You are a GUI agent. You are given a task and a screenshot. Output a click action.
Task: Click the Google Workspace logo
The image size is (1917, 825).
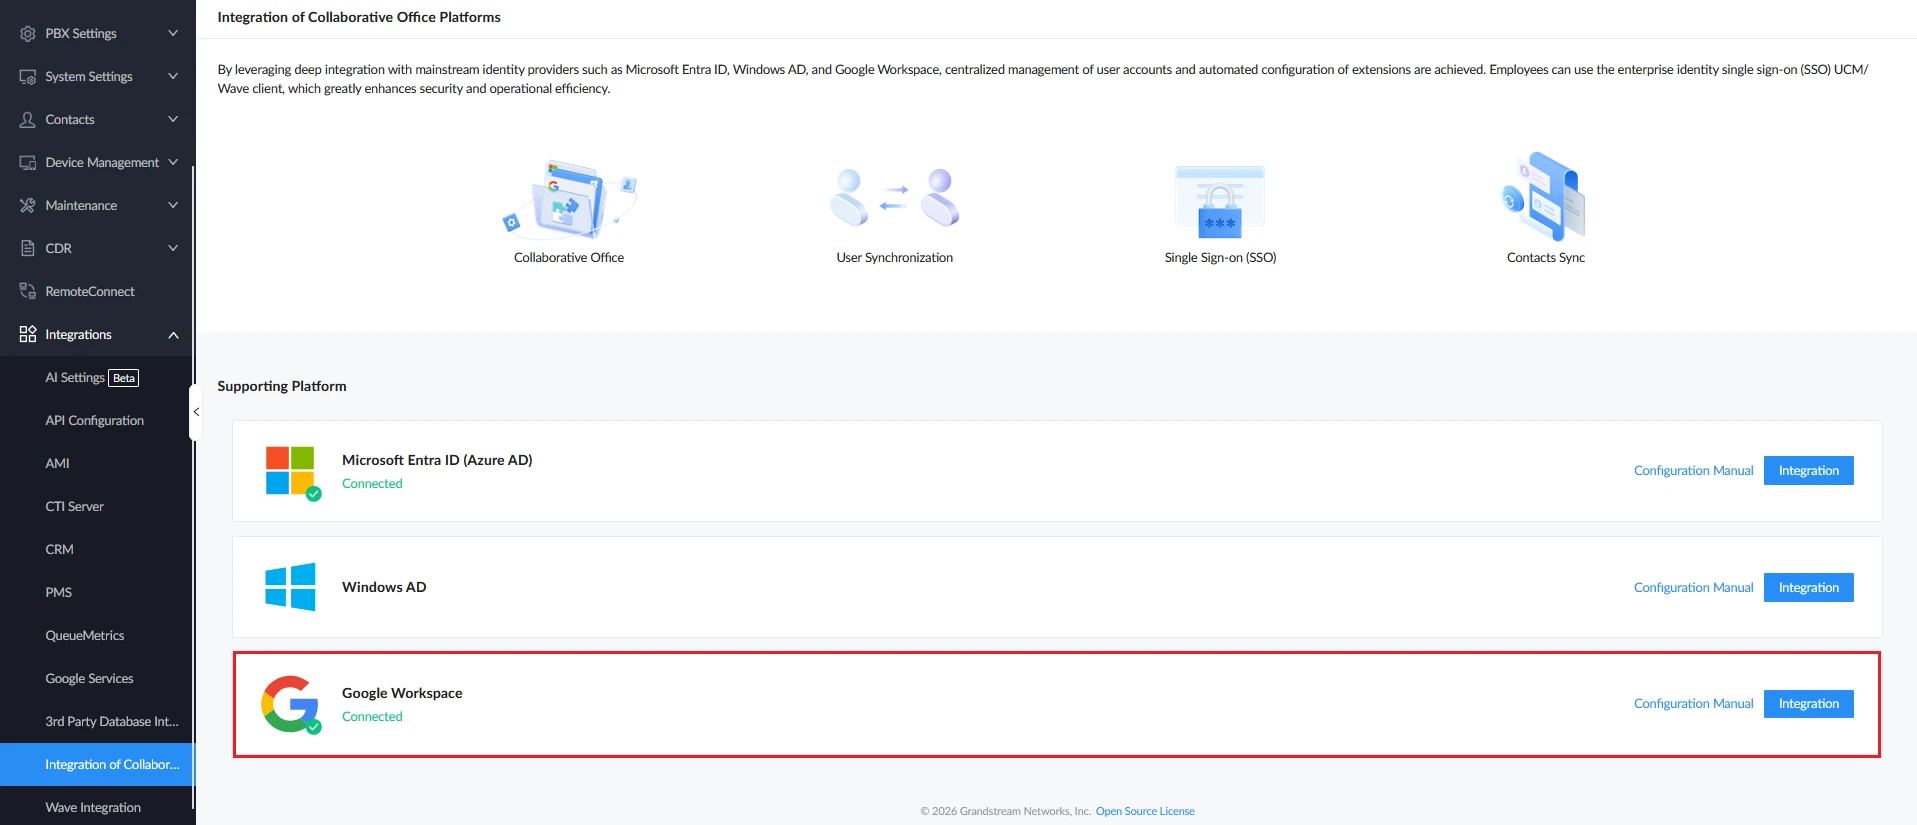(291, 705)
